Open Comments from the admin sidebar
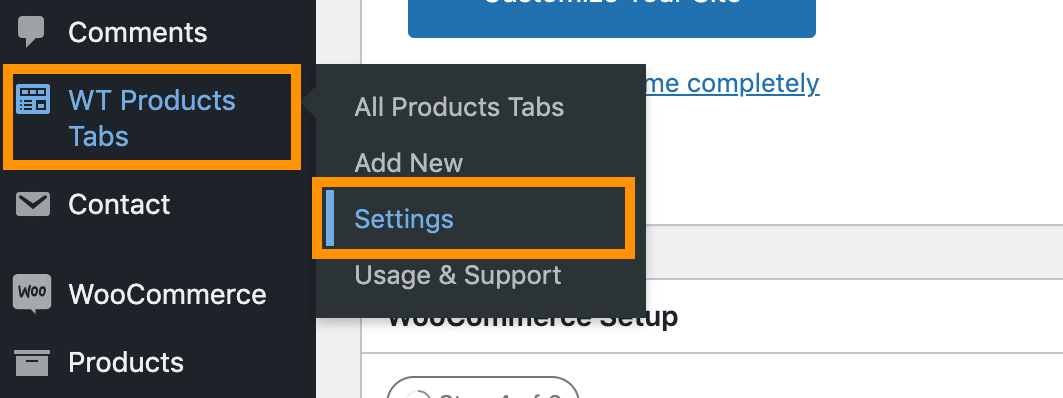 pyautogui.click(x=138, y=33)
